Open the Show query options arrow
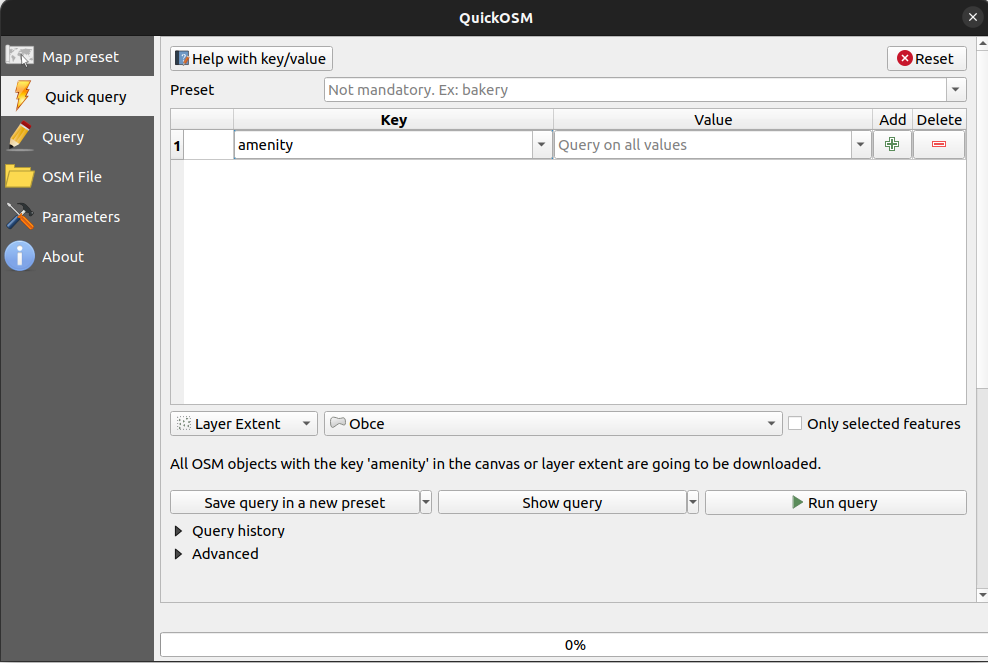 [x=693, y=502]
